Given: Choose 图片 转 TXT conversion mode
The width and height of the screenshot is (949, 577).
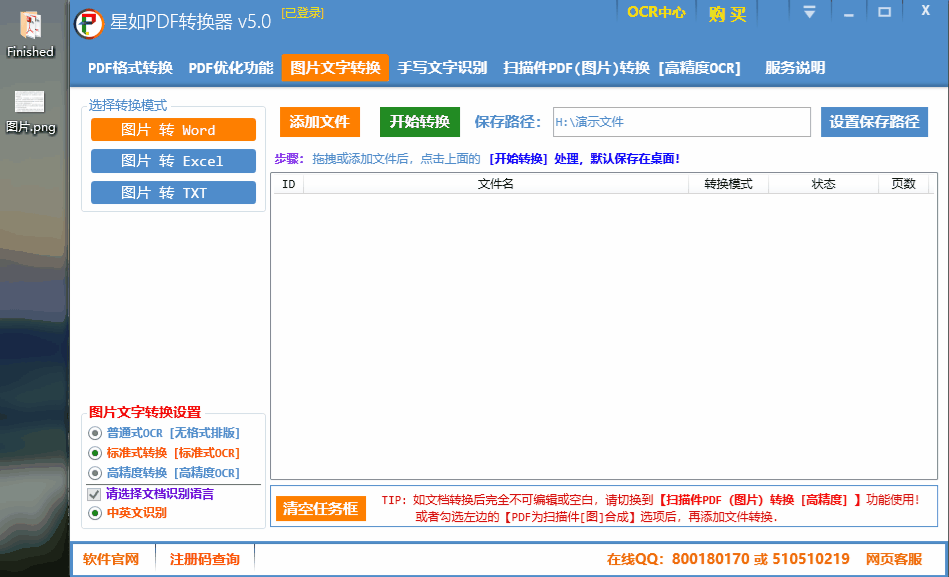Looking at the screenshot, I should (173, 193).
